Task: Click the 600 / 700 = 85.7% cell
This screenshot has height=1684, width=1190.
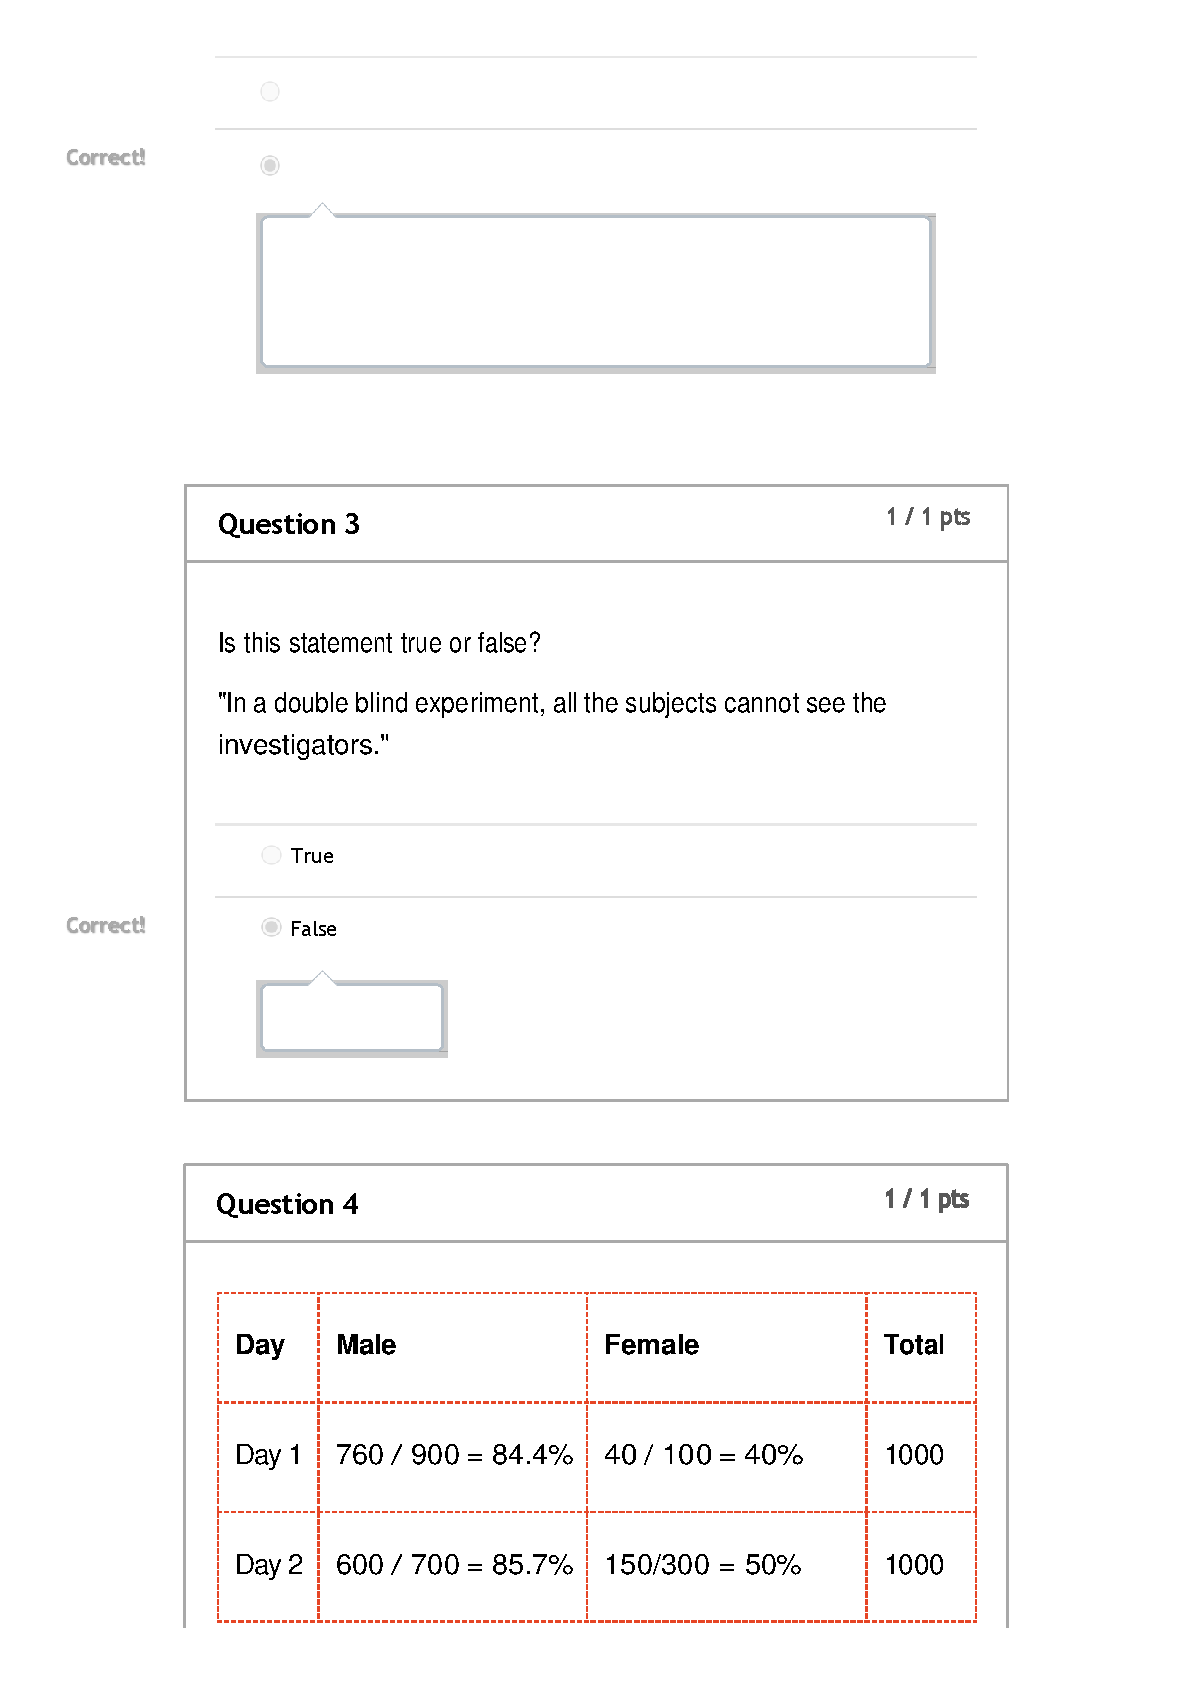Action: point(452,1566)
